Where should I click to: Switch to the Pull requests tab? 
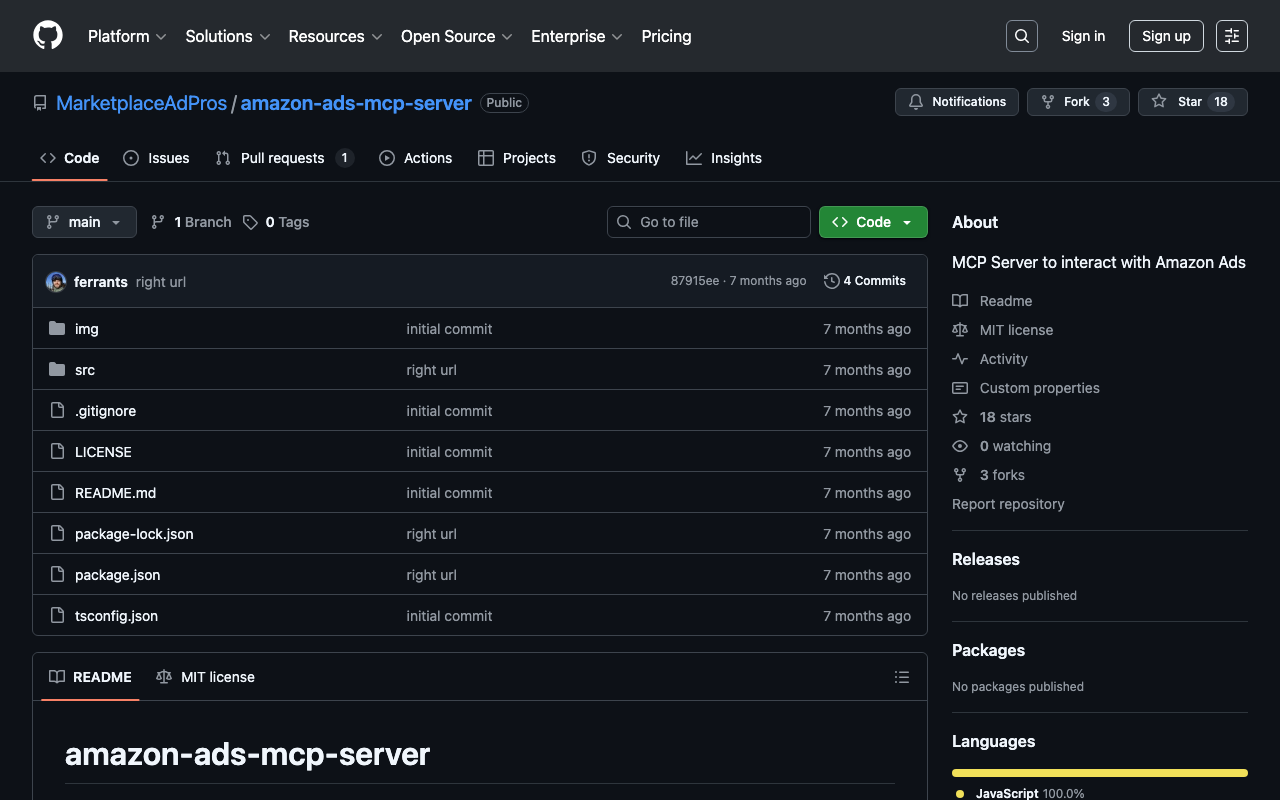[283, 158]
